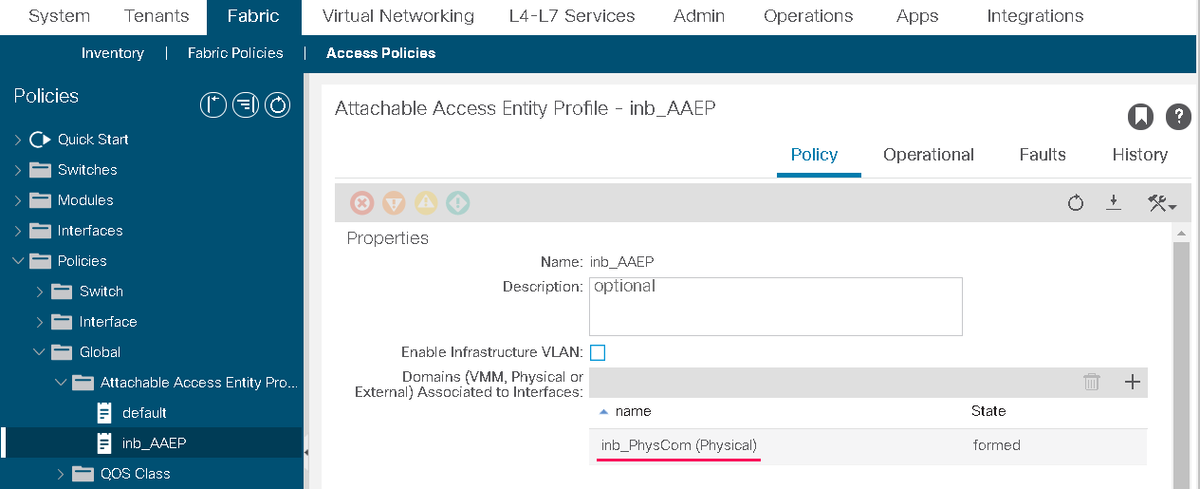The height and width of the screenshot is (489, 1200).
Task: Open the Fabric Policies submenu link
Action: pos(235,53)
